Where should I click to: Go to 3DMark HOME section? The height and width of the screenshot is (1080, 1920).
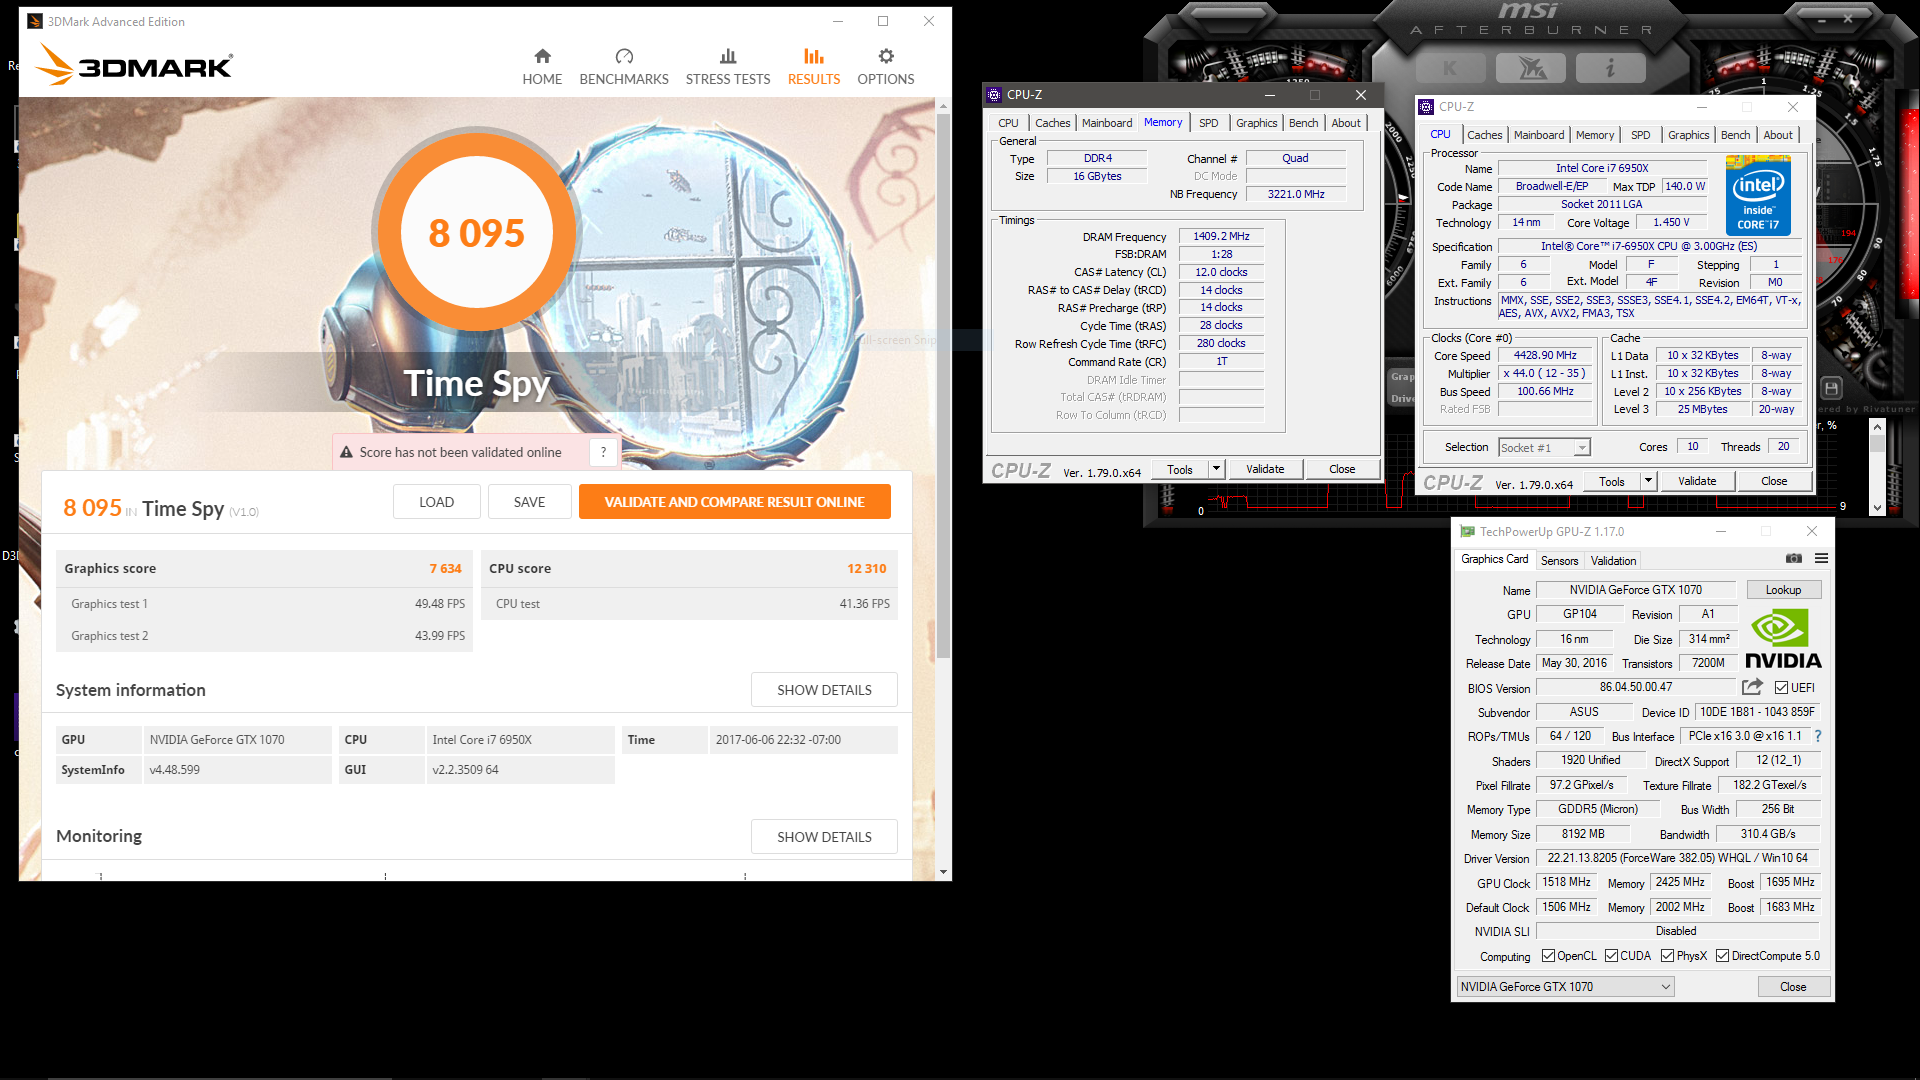(x=542, y=67)
